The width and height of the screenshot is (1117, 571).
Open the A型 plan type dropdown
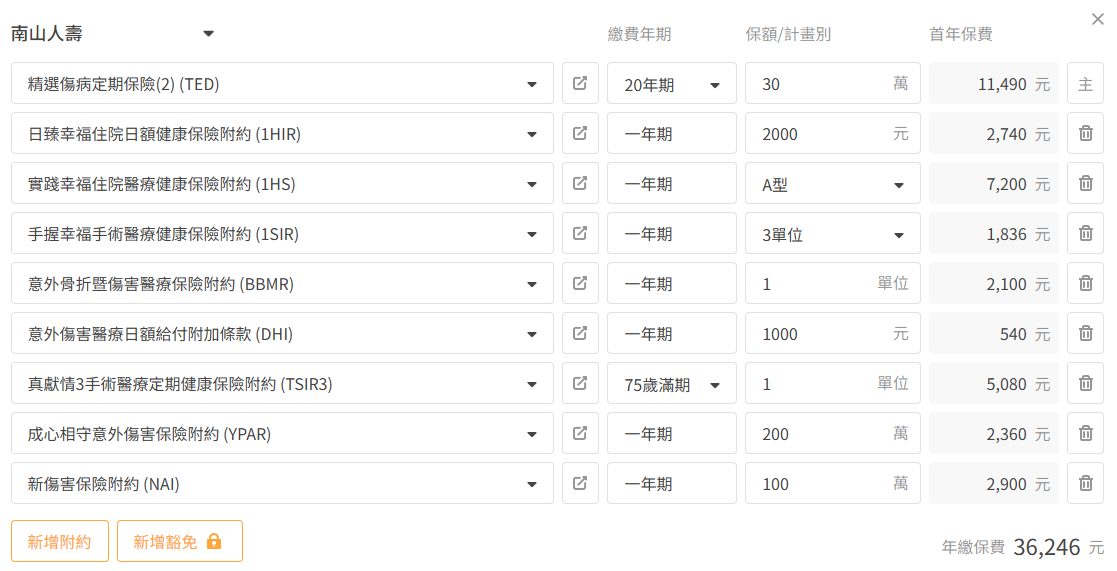[x=833, y=183]
